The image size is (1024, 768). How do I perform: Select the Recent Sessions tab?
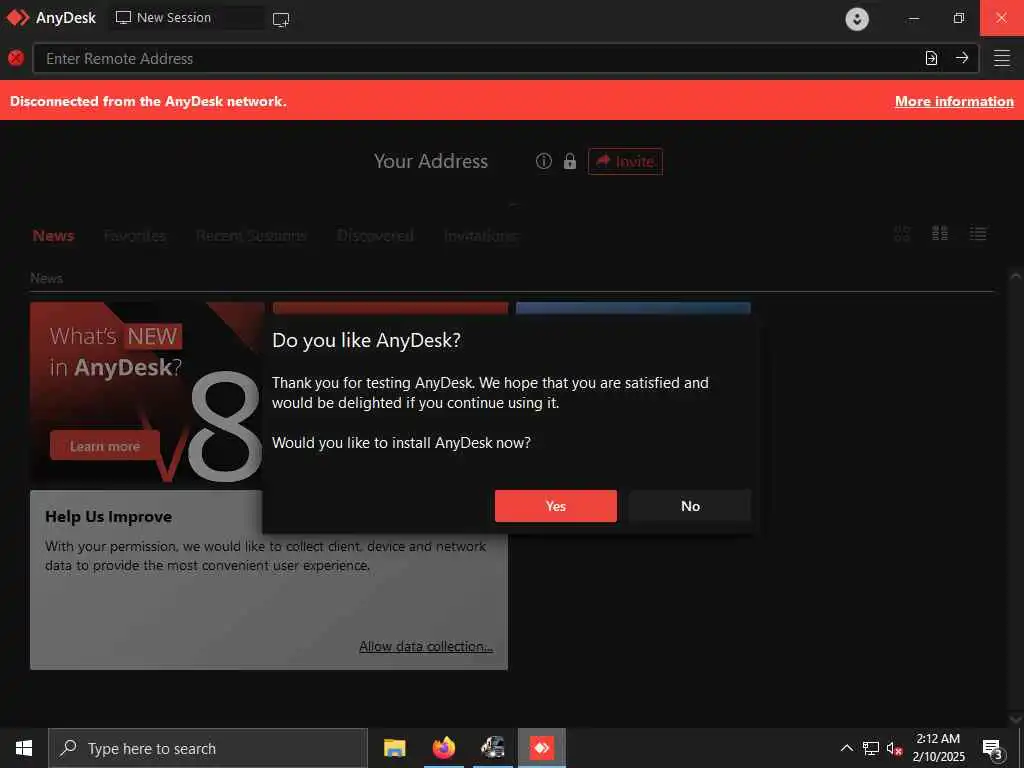(251, 235)
